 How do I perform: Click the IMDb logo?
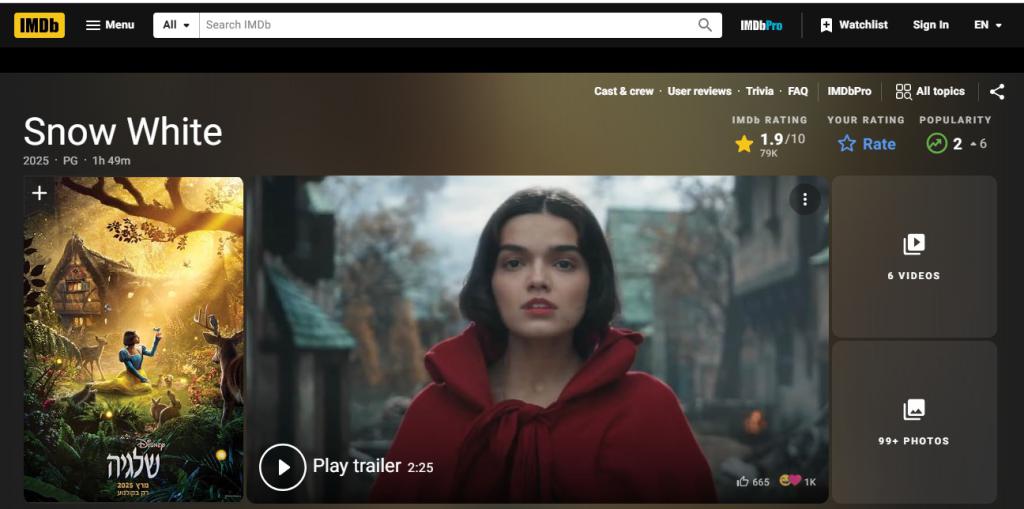(x=39, y=25)
